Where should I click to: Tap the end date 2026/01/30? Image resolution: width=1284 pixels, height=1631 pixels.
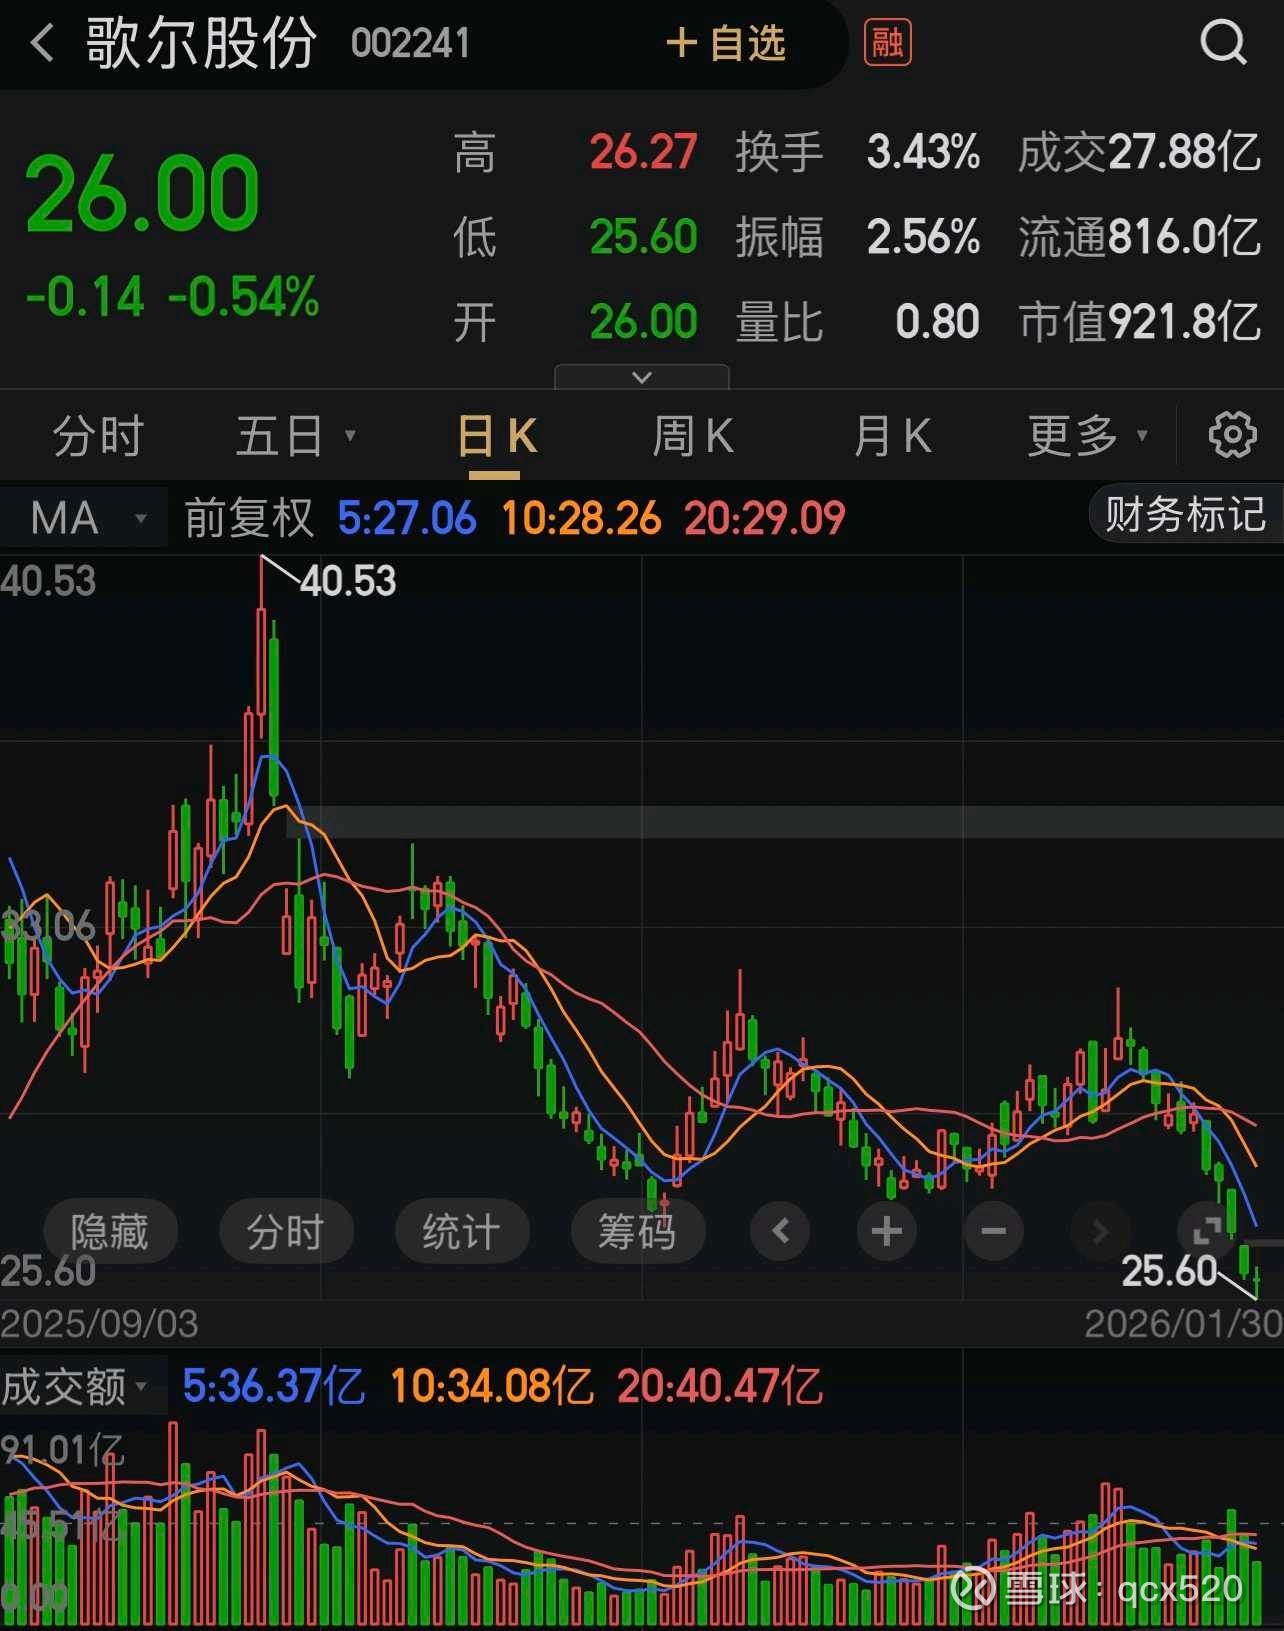point(1184,1324)
